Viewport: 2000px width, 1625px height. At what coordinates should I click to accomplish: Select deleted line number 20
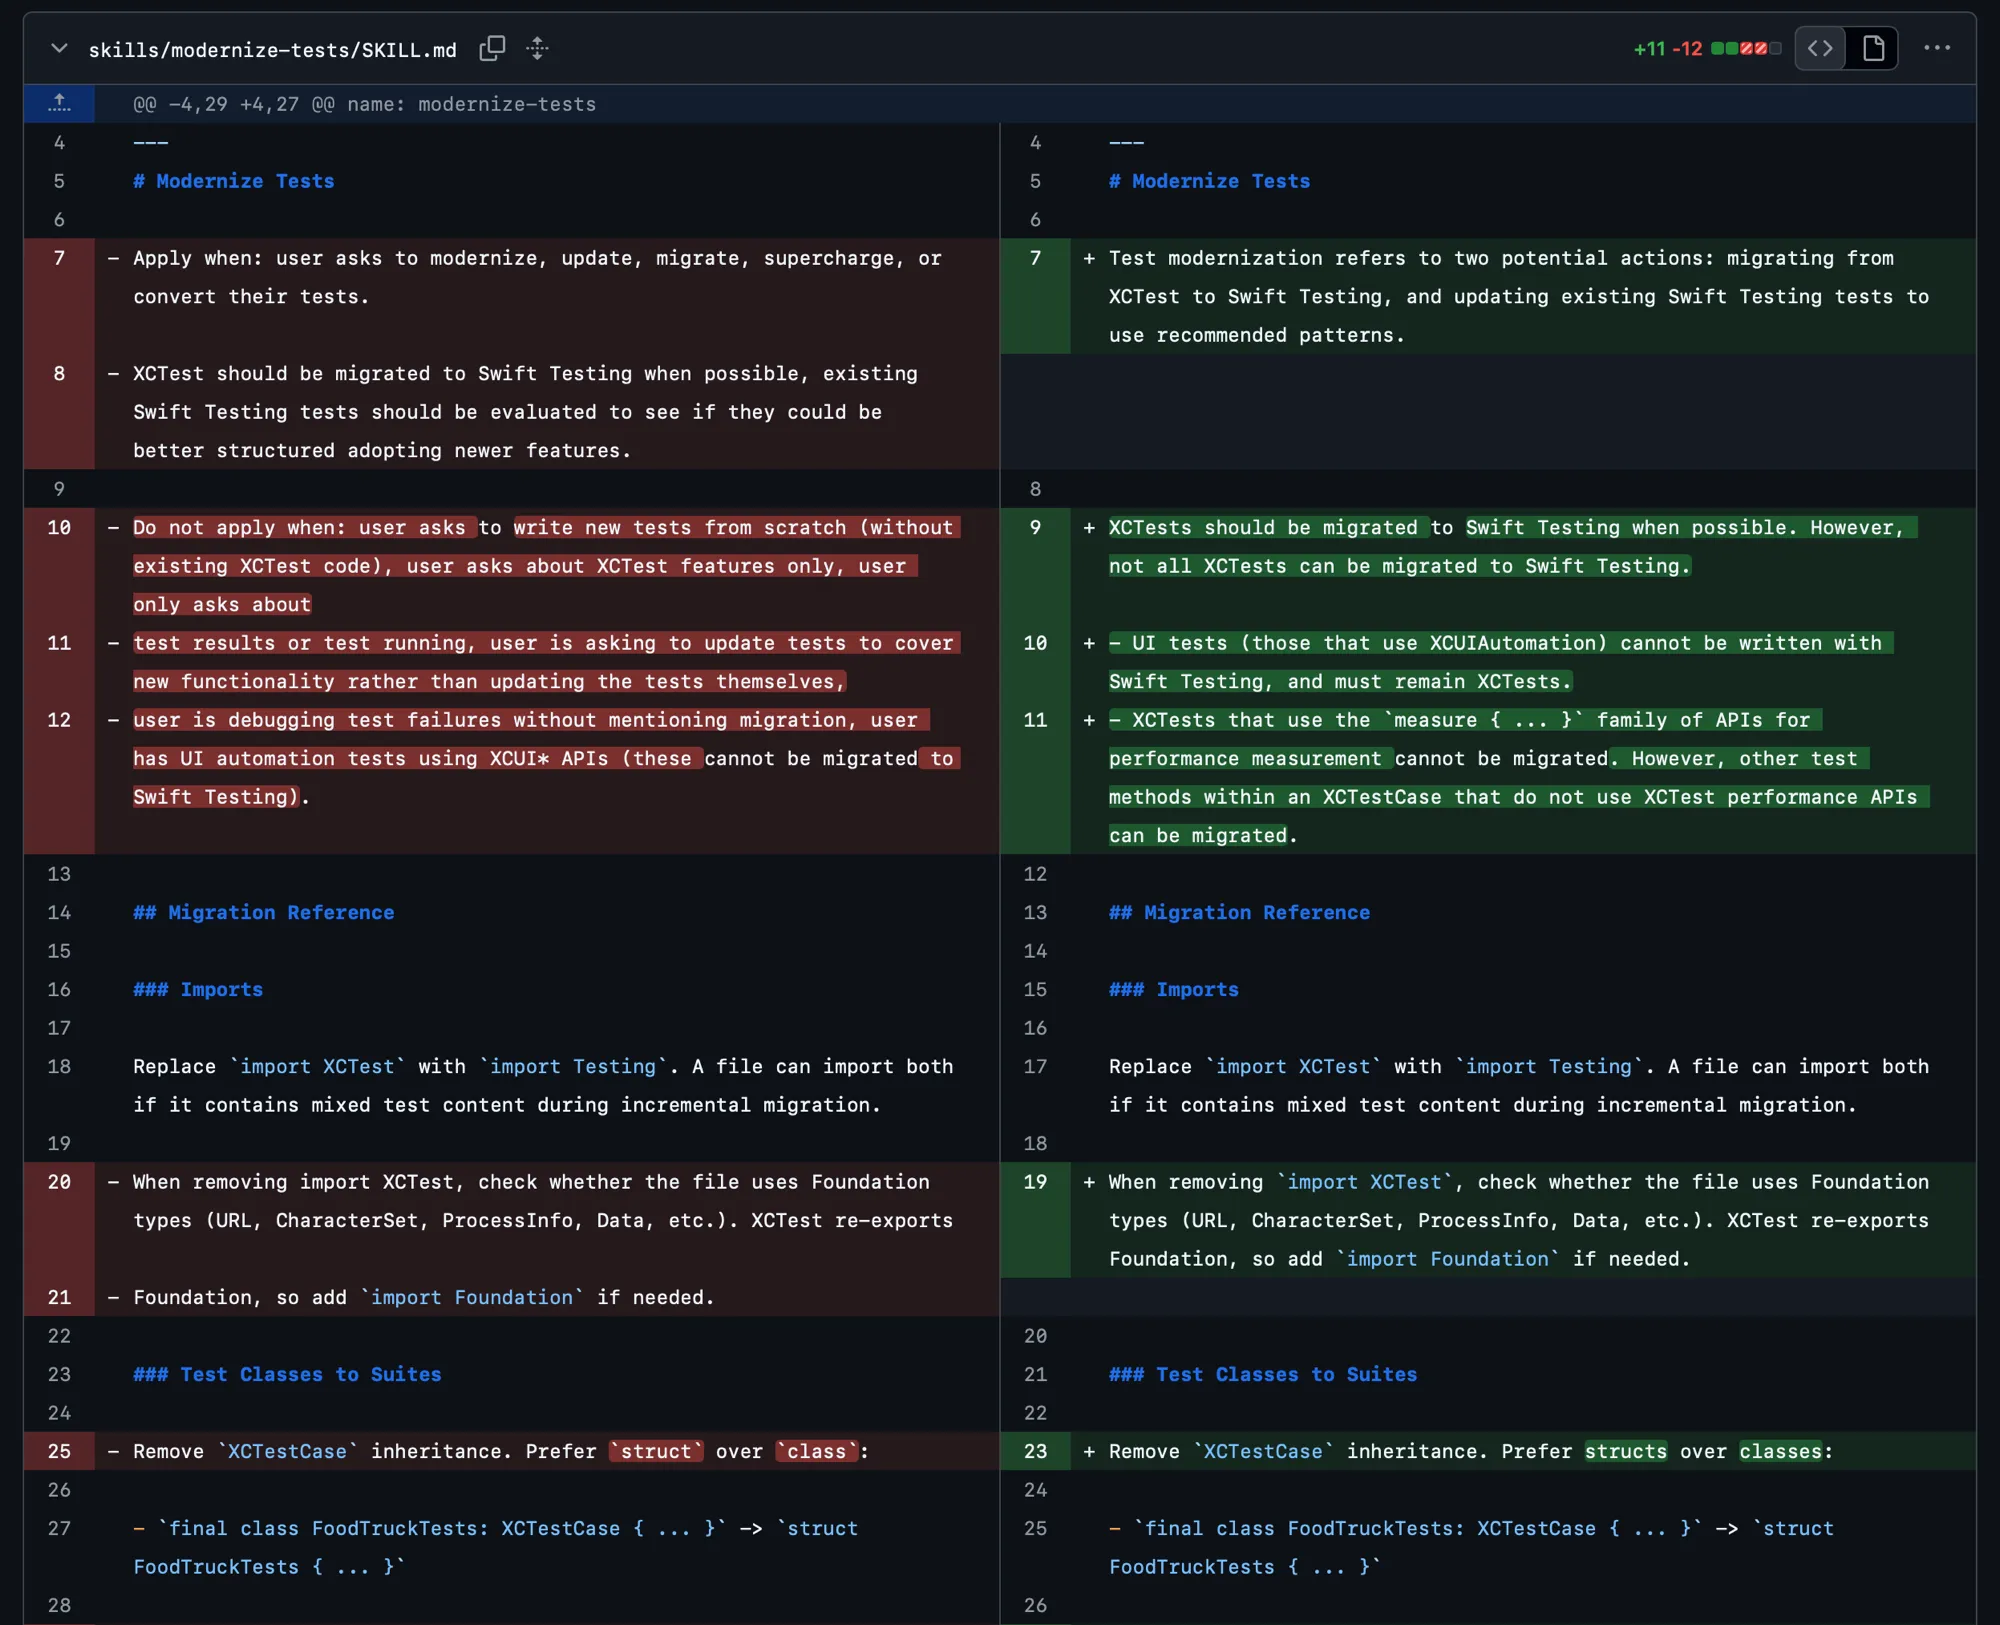[59, 1182]
